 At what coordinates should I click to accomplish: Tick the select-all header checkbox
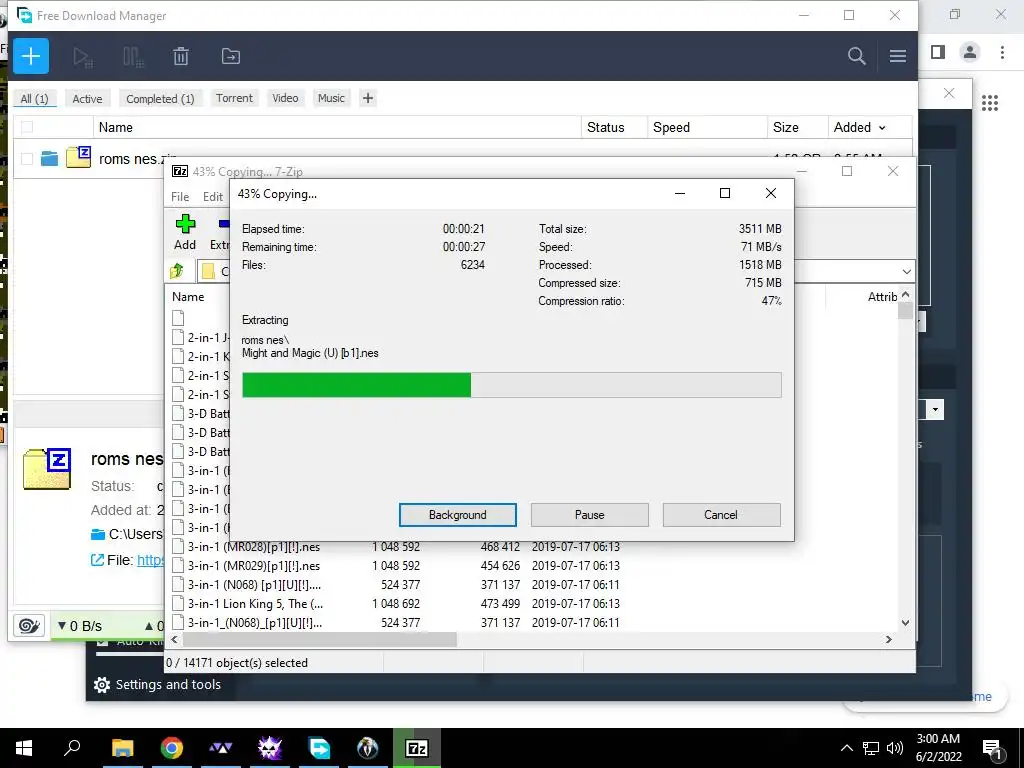(27, 127)
